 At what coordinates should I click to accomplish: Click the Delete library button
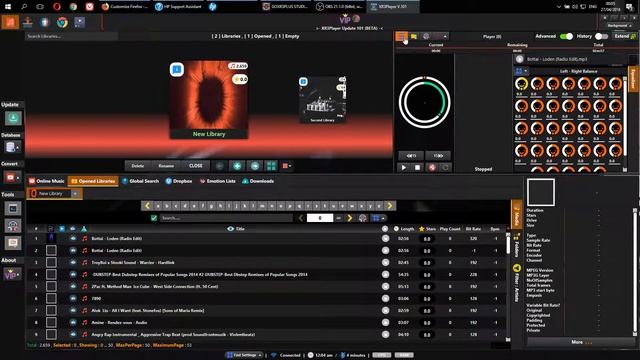(x=138, y=166)
